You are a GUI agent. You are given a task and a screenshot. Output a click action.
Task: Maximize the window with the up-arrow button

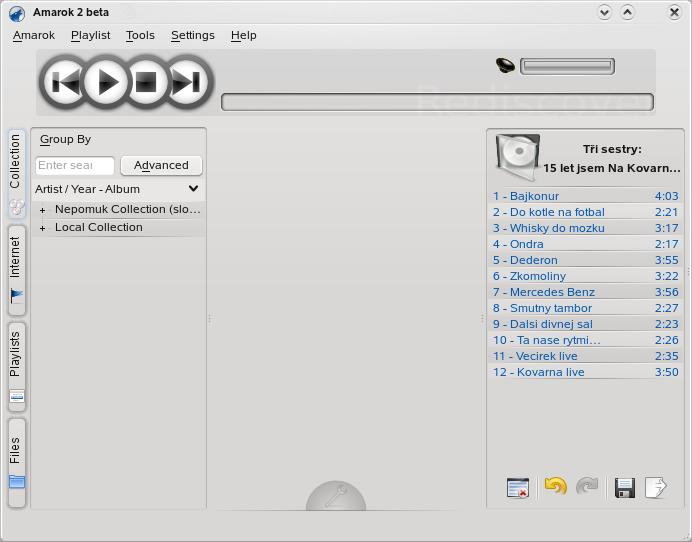coord(628,12)
